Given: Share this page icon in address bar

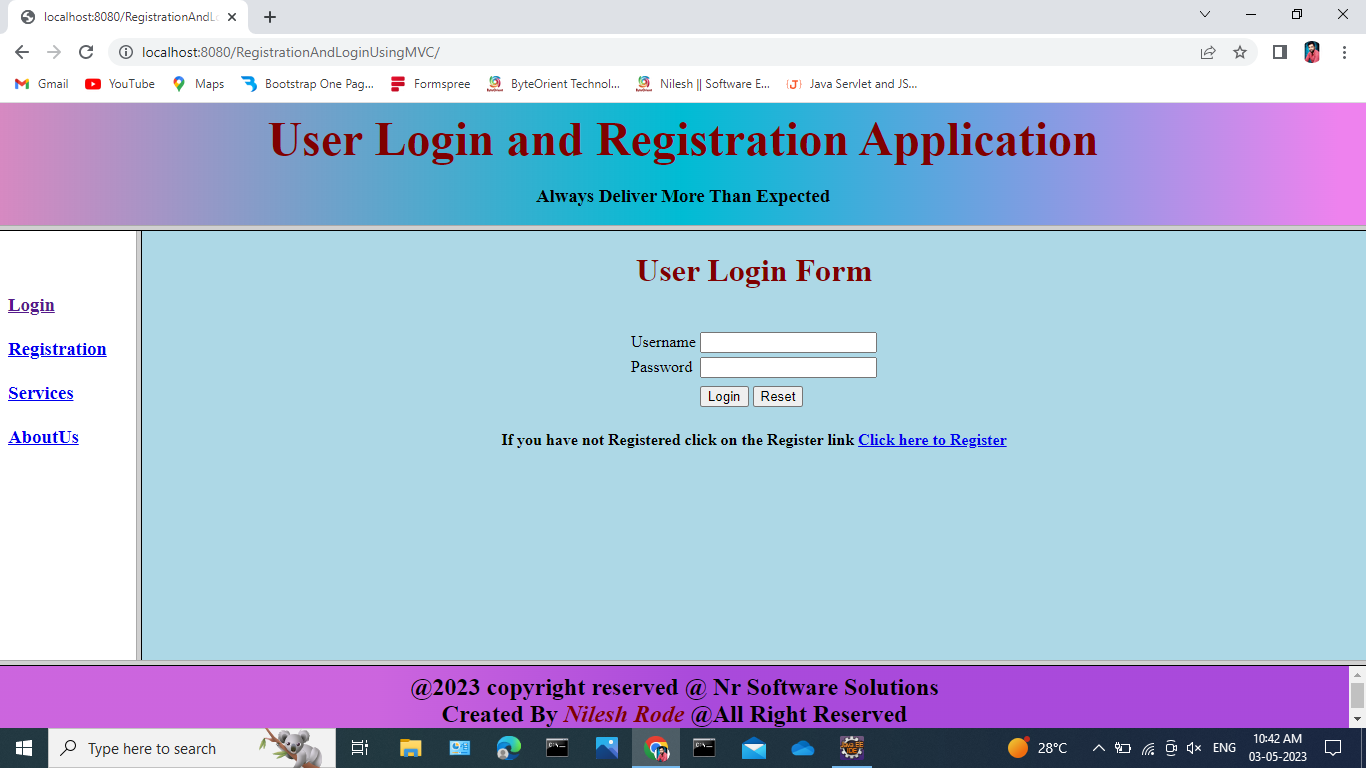Looking at the screenshot, I should click(x=1208, y=52).
